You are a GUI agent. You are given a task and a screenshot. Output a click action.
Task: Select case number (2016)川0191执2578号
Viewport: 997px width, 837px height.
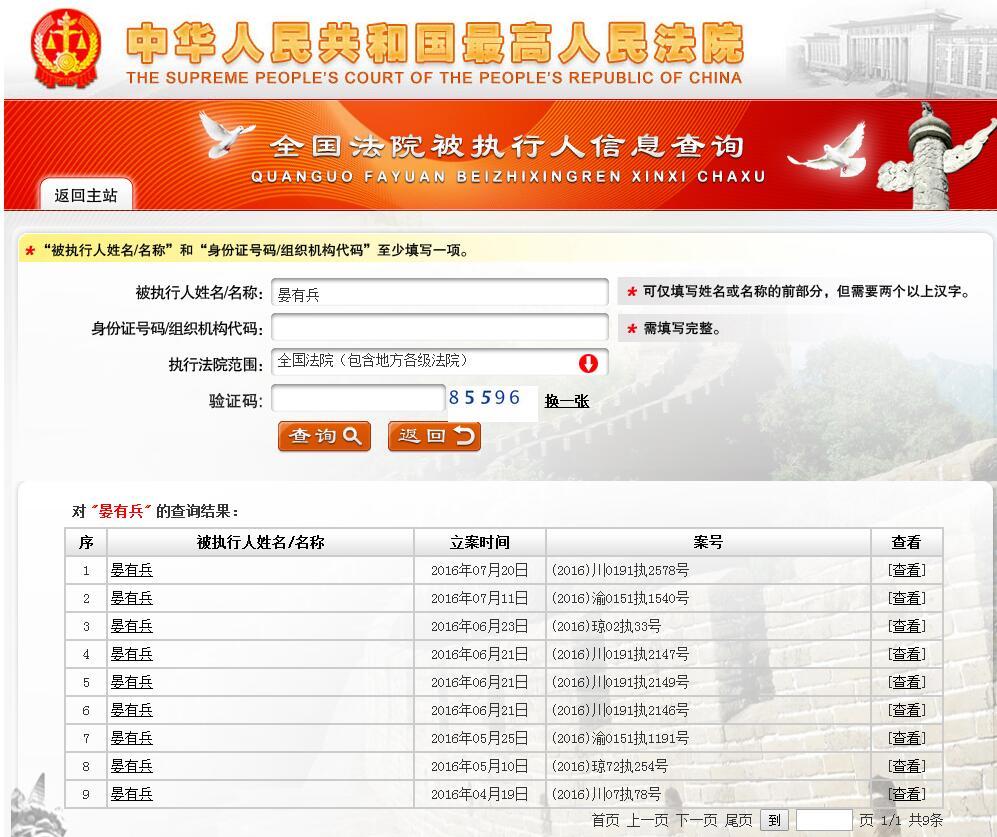click(620, 570)
